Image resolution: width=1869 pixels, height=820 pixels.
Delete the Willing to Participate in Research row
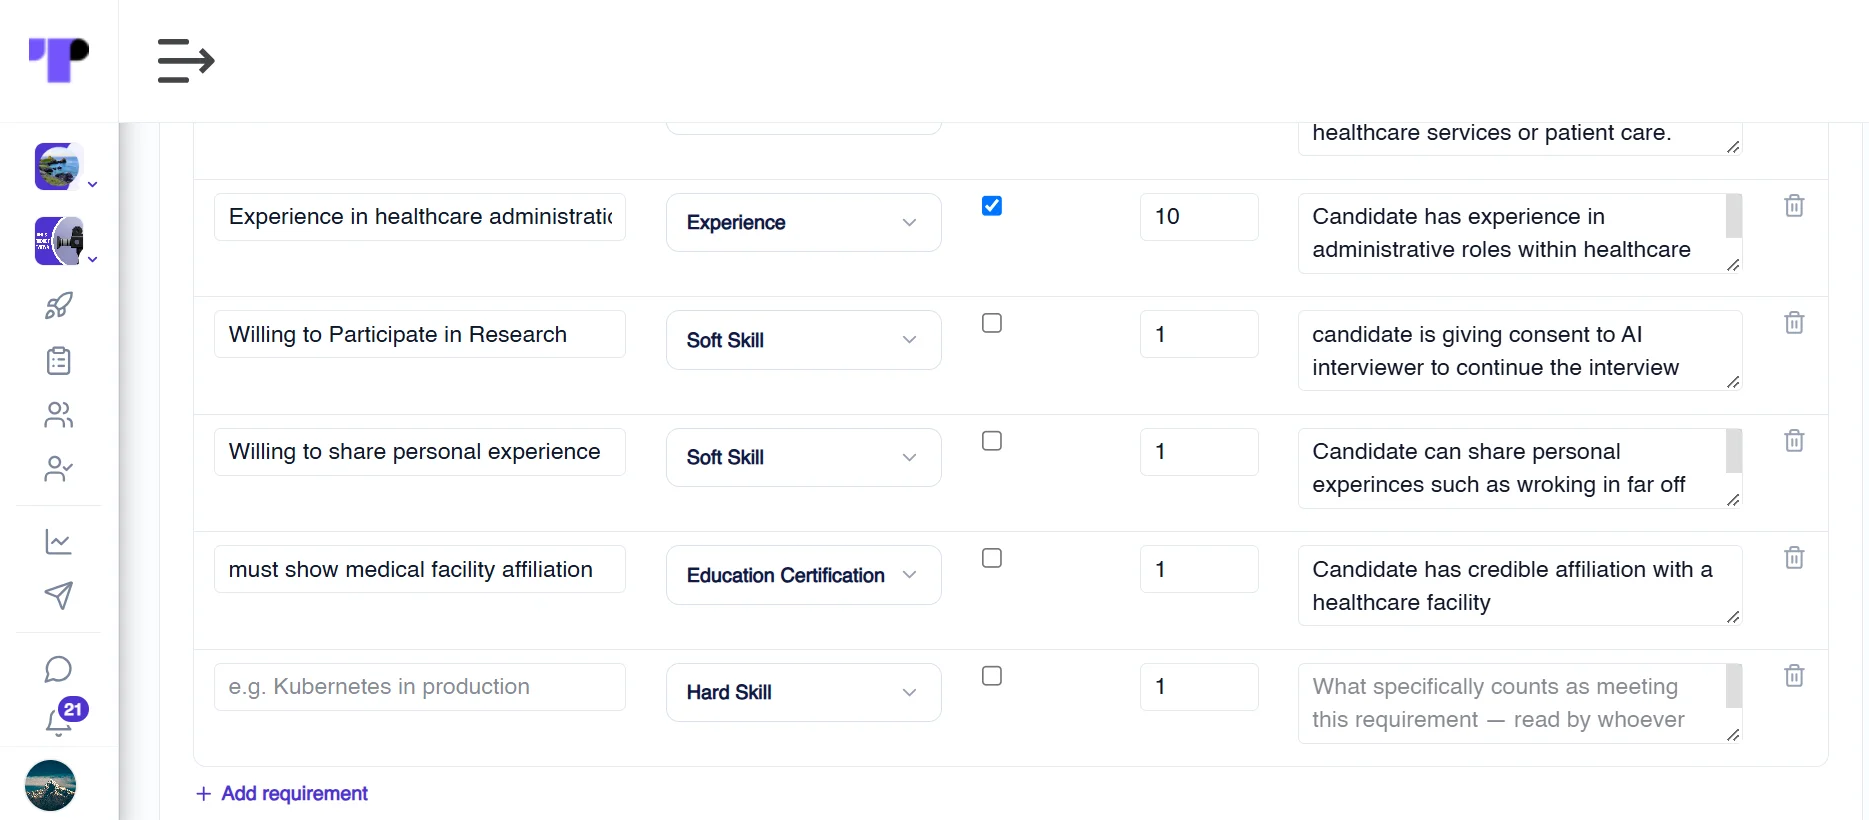coord(1795,323)
